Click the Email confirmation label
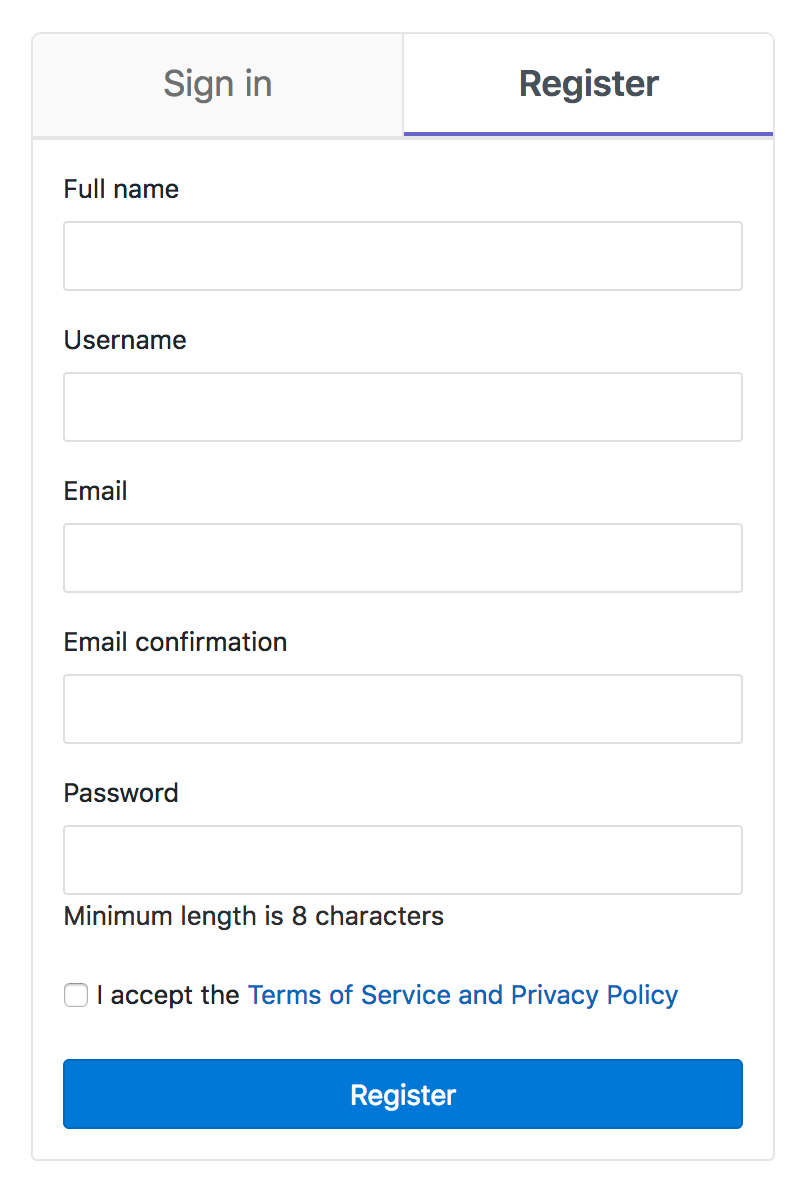 coord(175,642)
